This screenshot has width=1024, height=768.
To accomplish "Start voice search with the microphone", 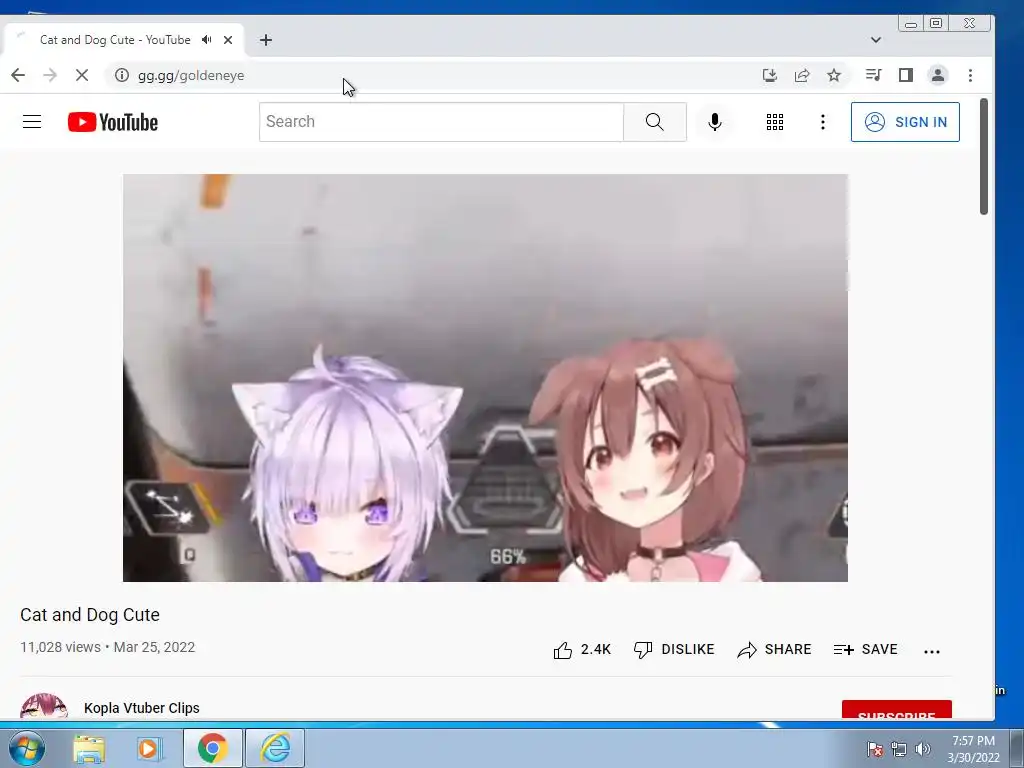I will click(x=714, y=122).
